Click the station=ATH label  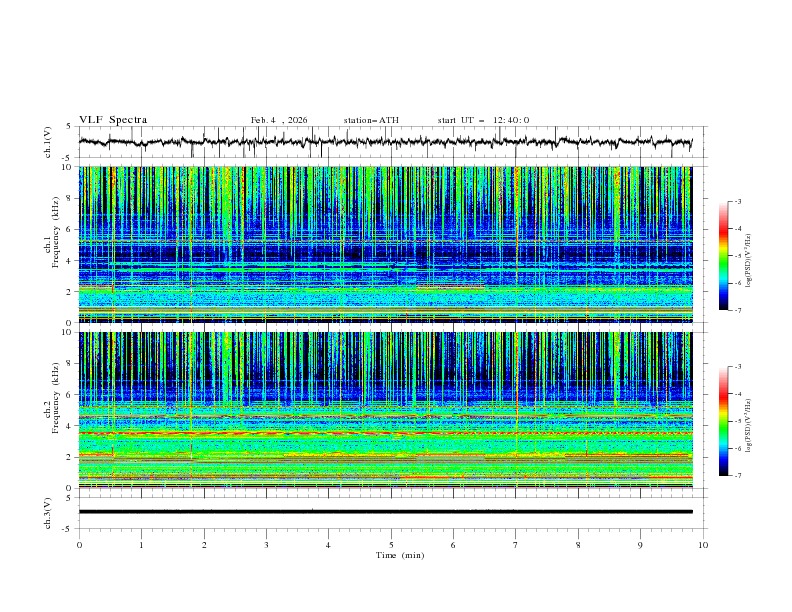371,120
